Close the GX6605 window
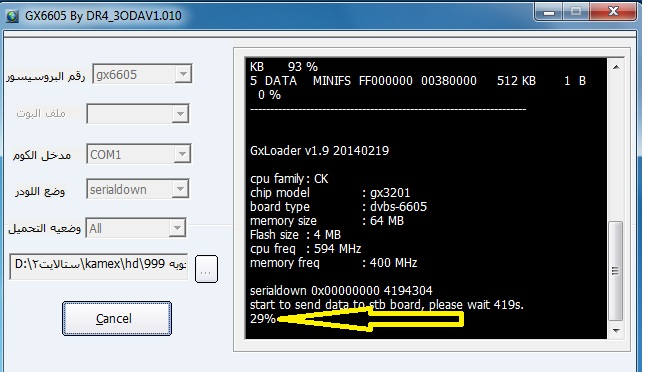Viewport: 645px width, 372px height. coord(613,12)
